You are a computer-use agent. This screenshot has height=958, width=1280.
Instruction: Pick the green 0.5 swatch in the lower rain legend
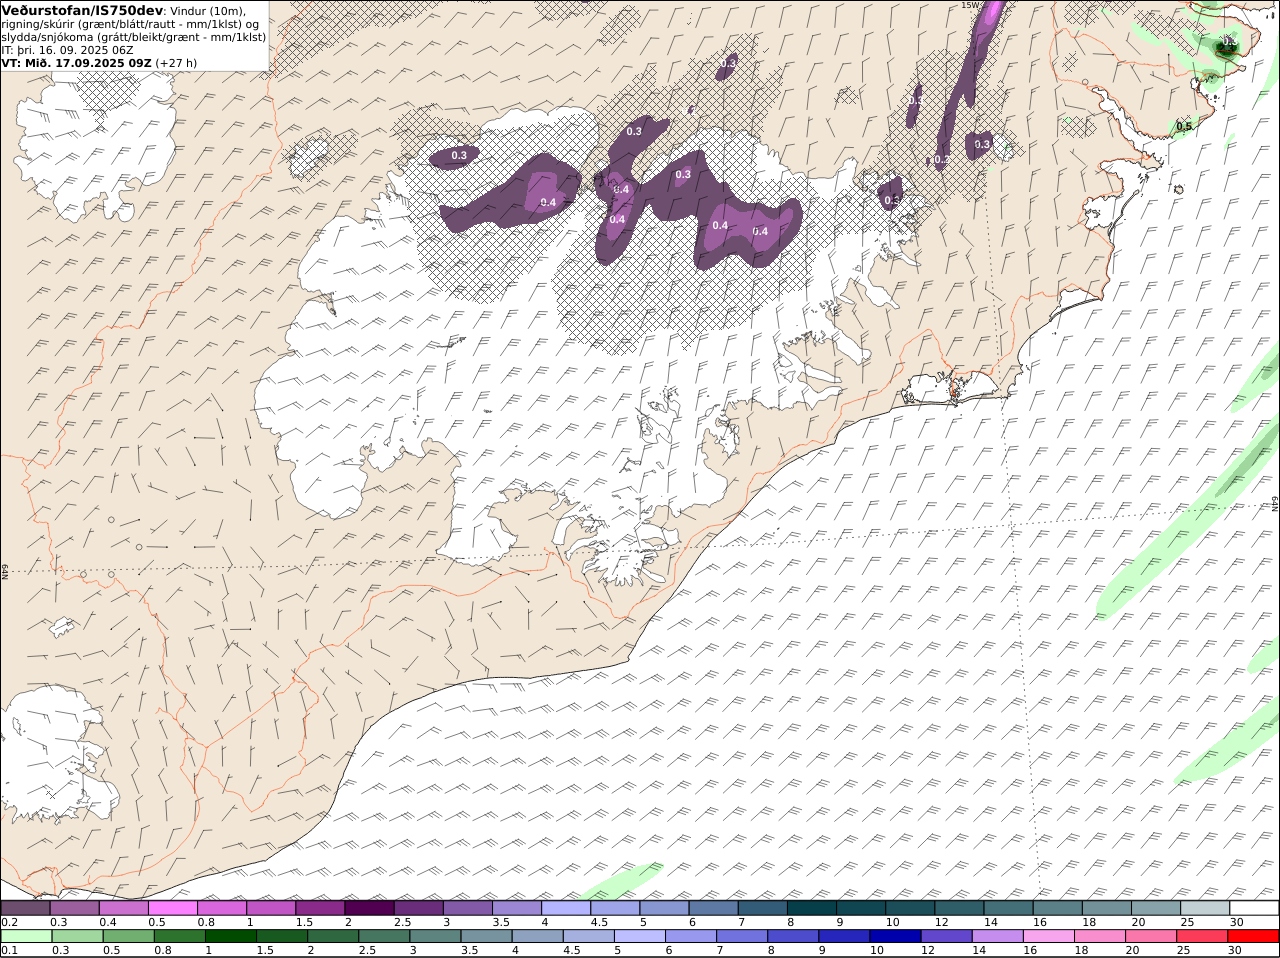tap(128, 937)
